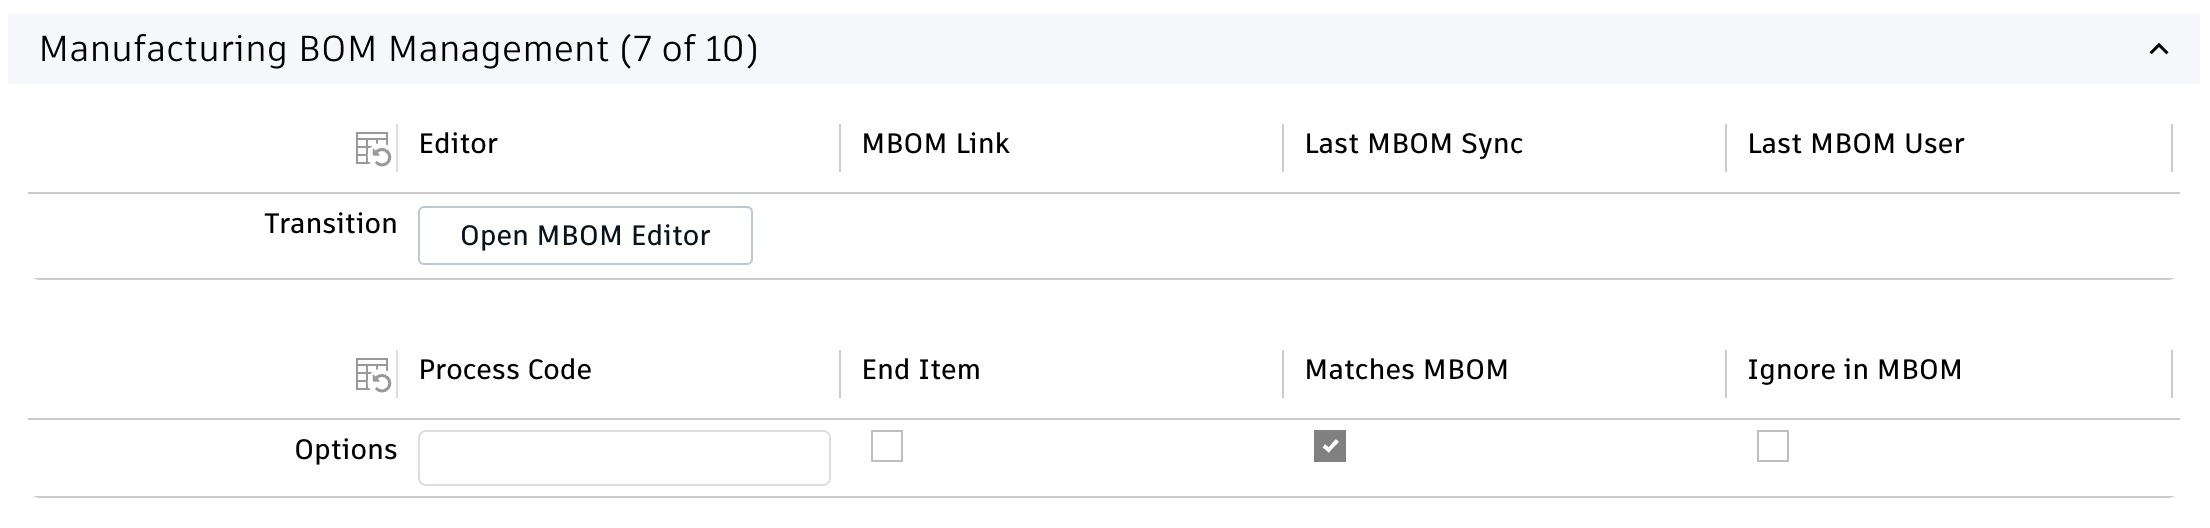Uncheck the Matches MBOM checkbox

coord(1329,446)
